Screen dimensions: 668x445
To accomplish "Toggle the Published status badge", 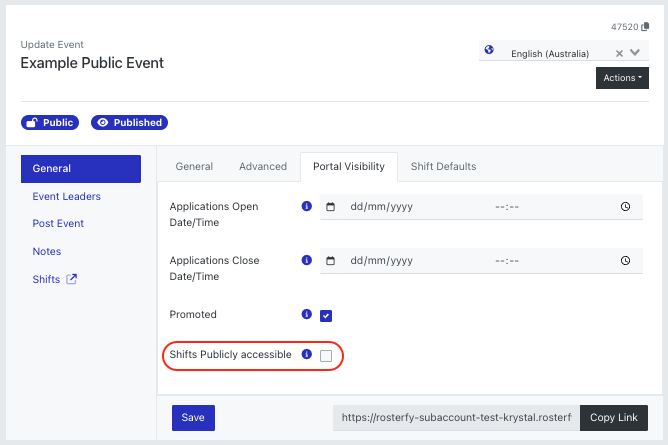I will coord(130,123).
